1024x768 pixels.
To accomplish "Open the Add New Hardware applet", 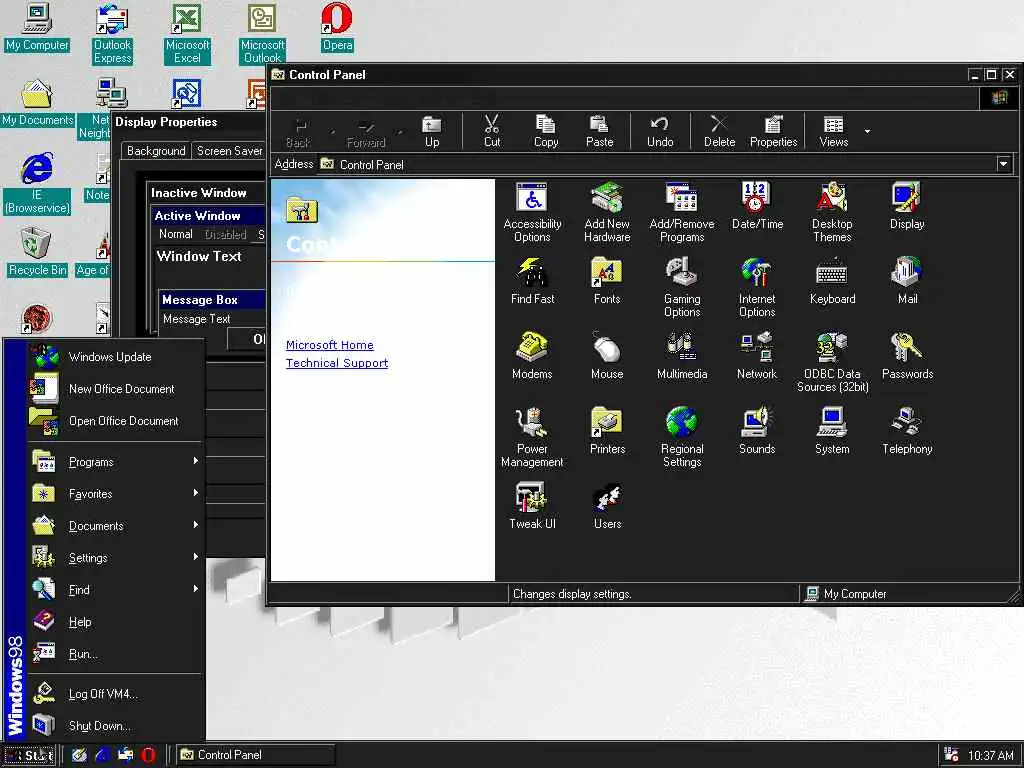I will click(x=607, y=212).
